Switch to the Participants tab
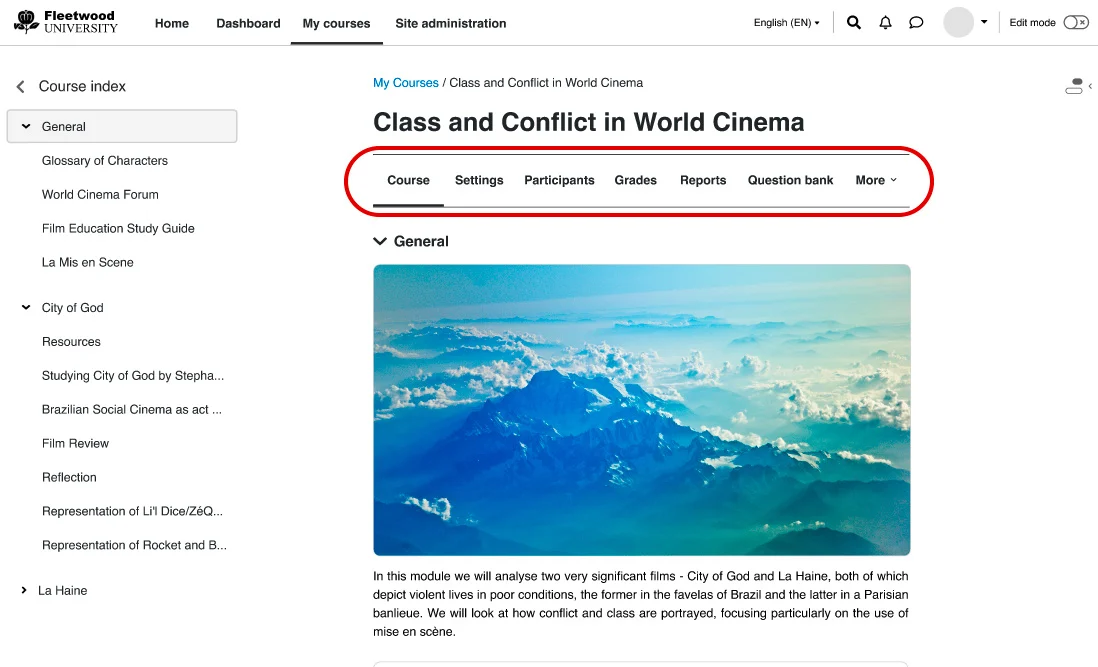 (x=559, y=180)
